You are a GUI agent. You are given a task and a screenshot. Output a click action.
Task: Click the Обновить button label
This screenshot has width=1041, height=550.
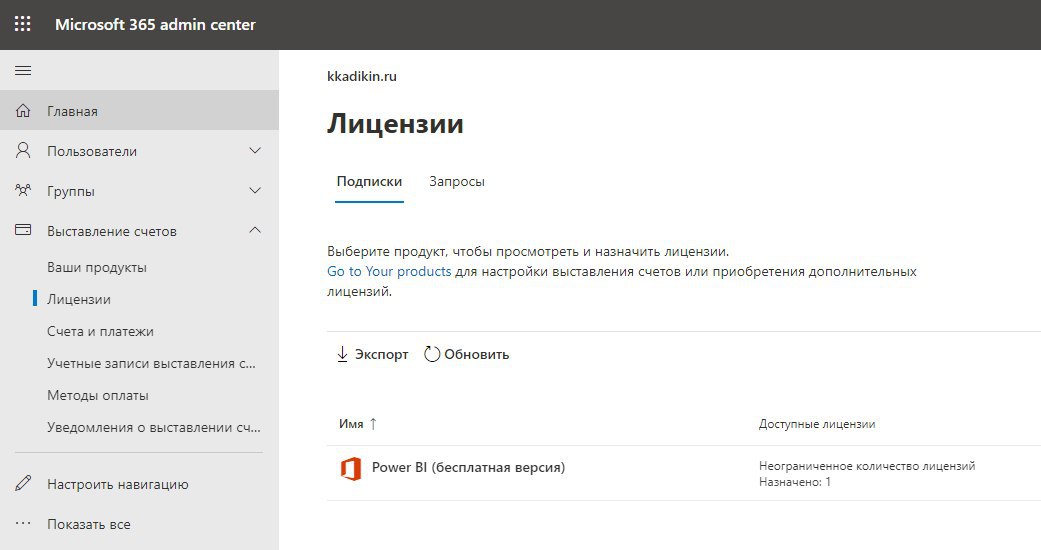(x=477, y=354)
